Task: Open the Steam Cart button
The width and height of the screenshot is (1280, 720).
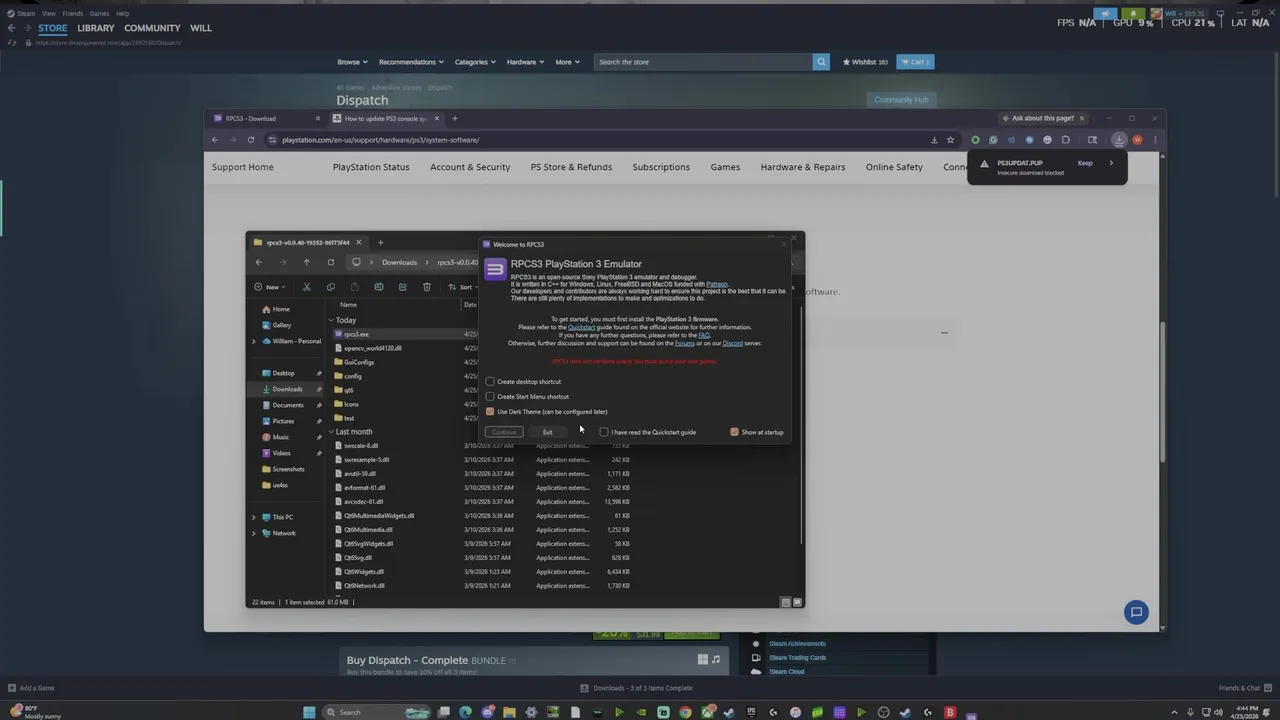Action: point(915,62)
